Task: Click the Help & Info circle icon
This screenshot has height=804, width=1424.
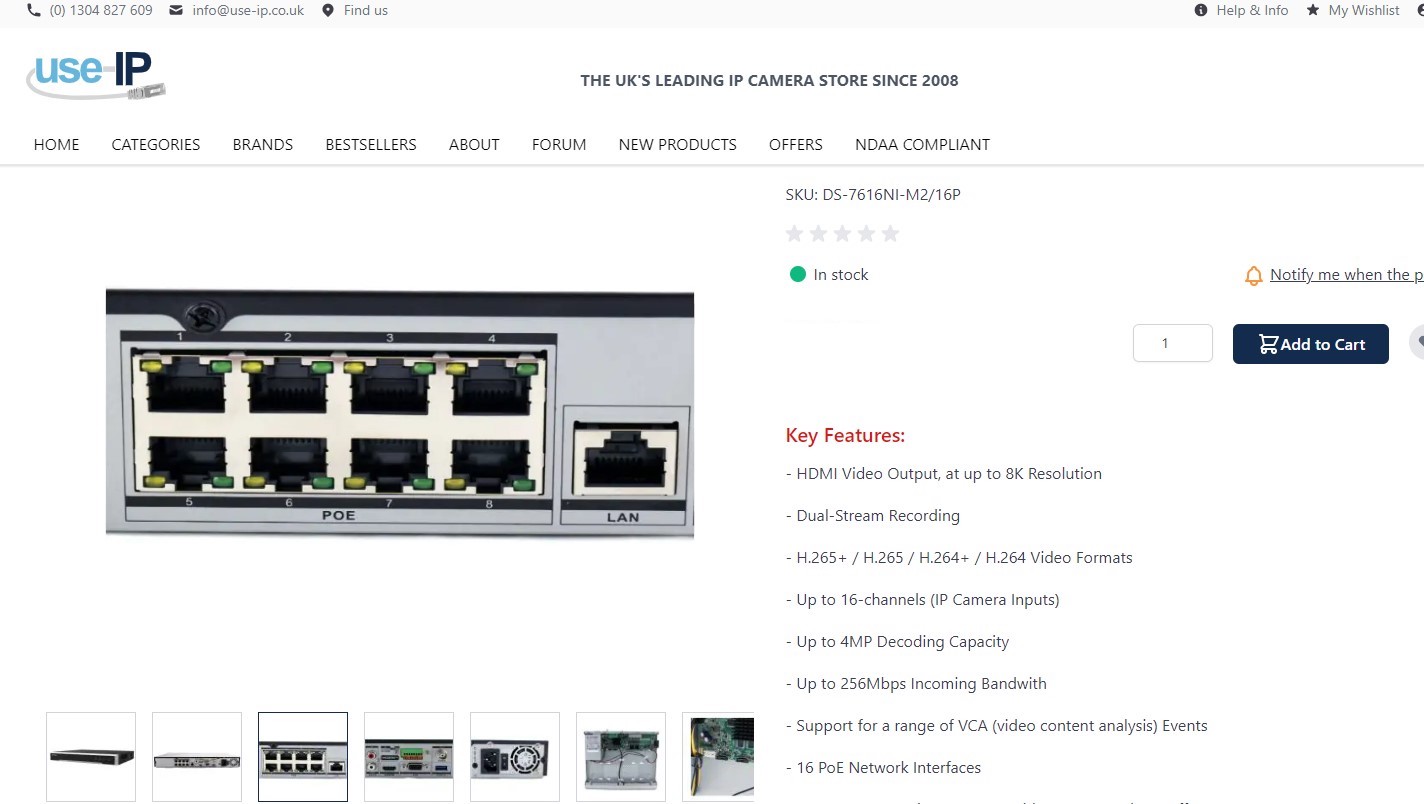Action: [1201, 10]
